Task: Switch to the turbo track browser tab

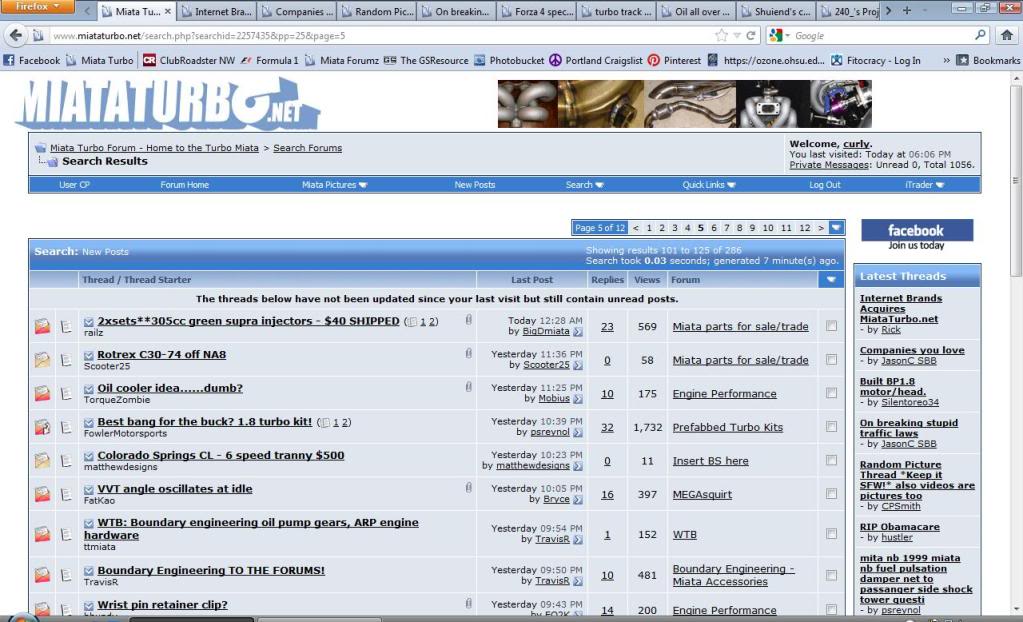Action: [628, 10]
